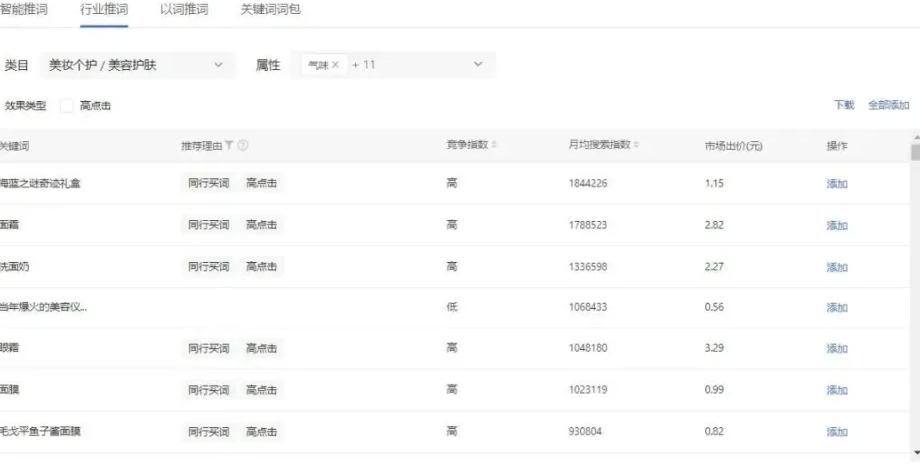This screenshot has height=467, width=920.
Task: Switch to 智能推词 tab
Action: click(23, 9)
